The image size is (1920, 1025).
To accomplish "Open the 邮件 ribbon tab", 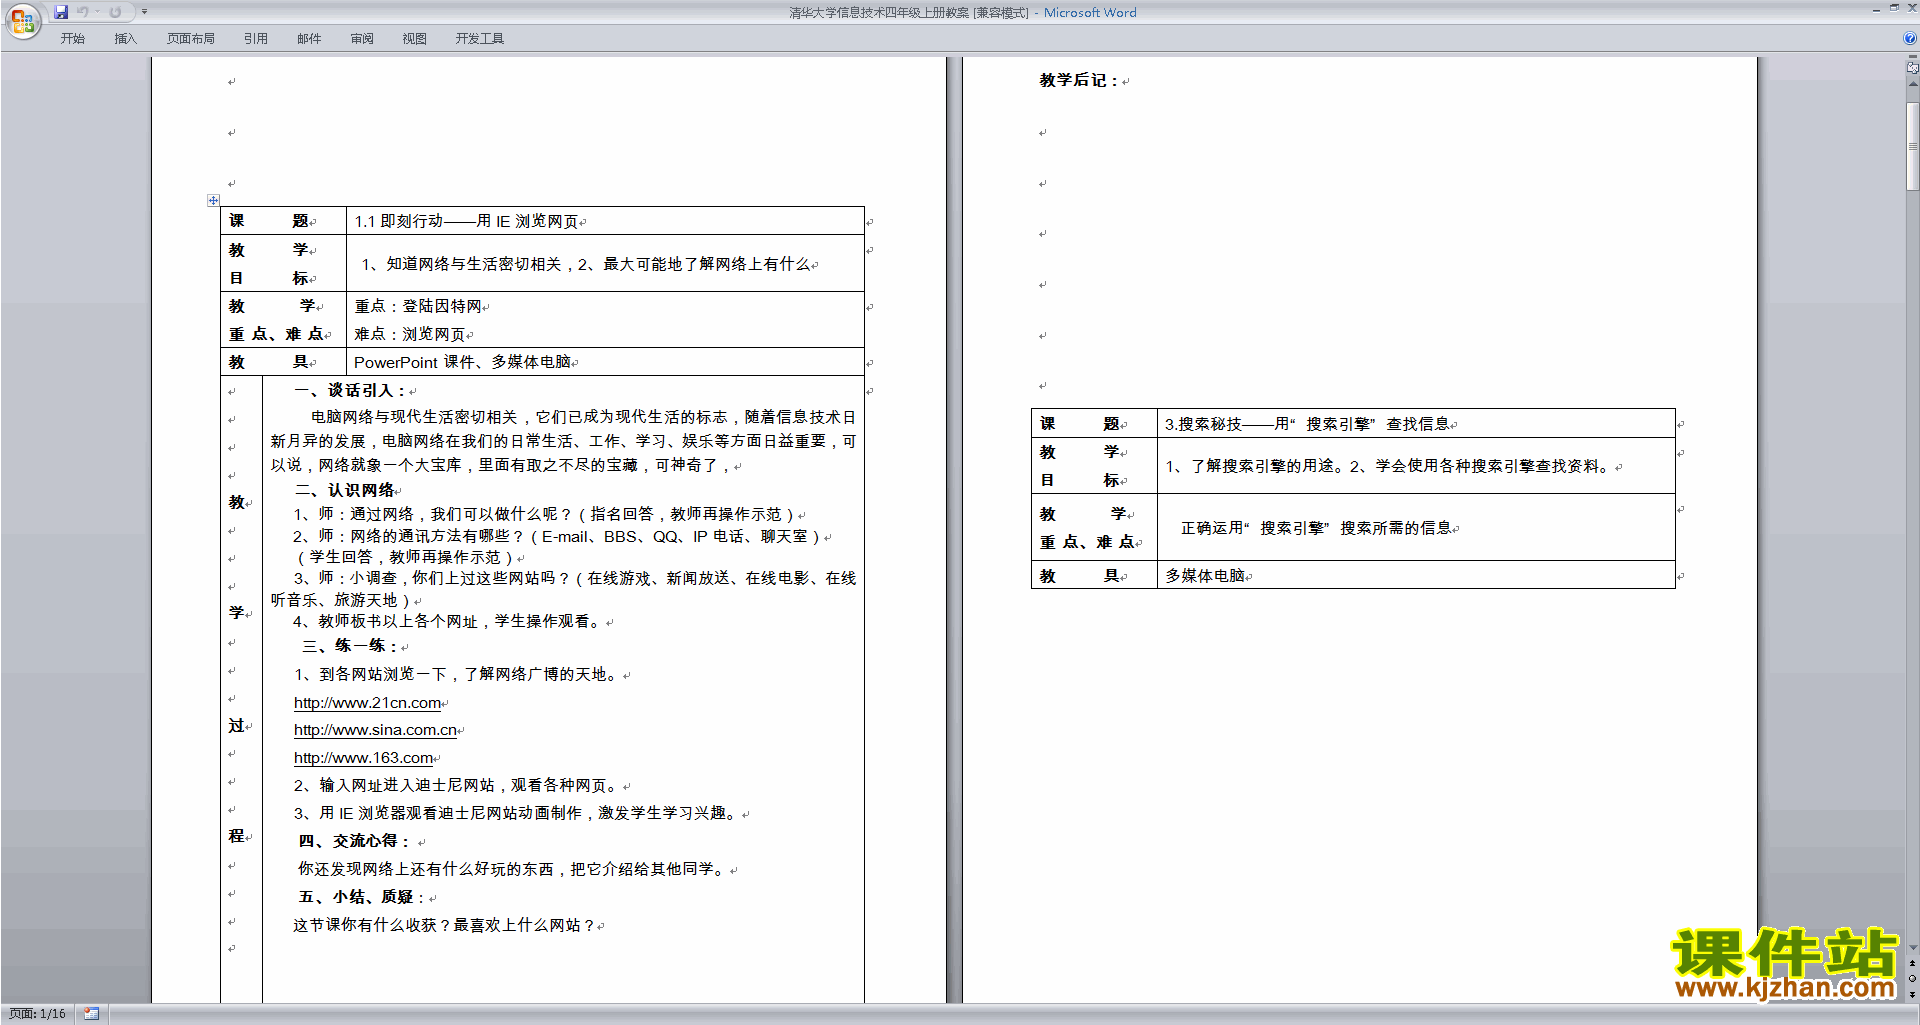I will pos(309,39).
